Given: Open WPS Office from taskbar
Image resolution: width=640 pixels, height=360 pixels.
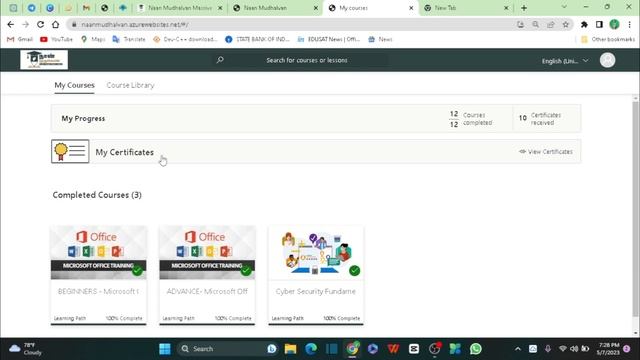Looking at the screenshot, I should (393, 349).
